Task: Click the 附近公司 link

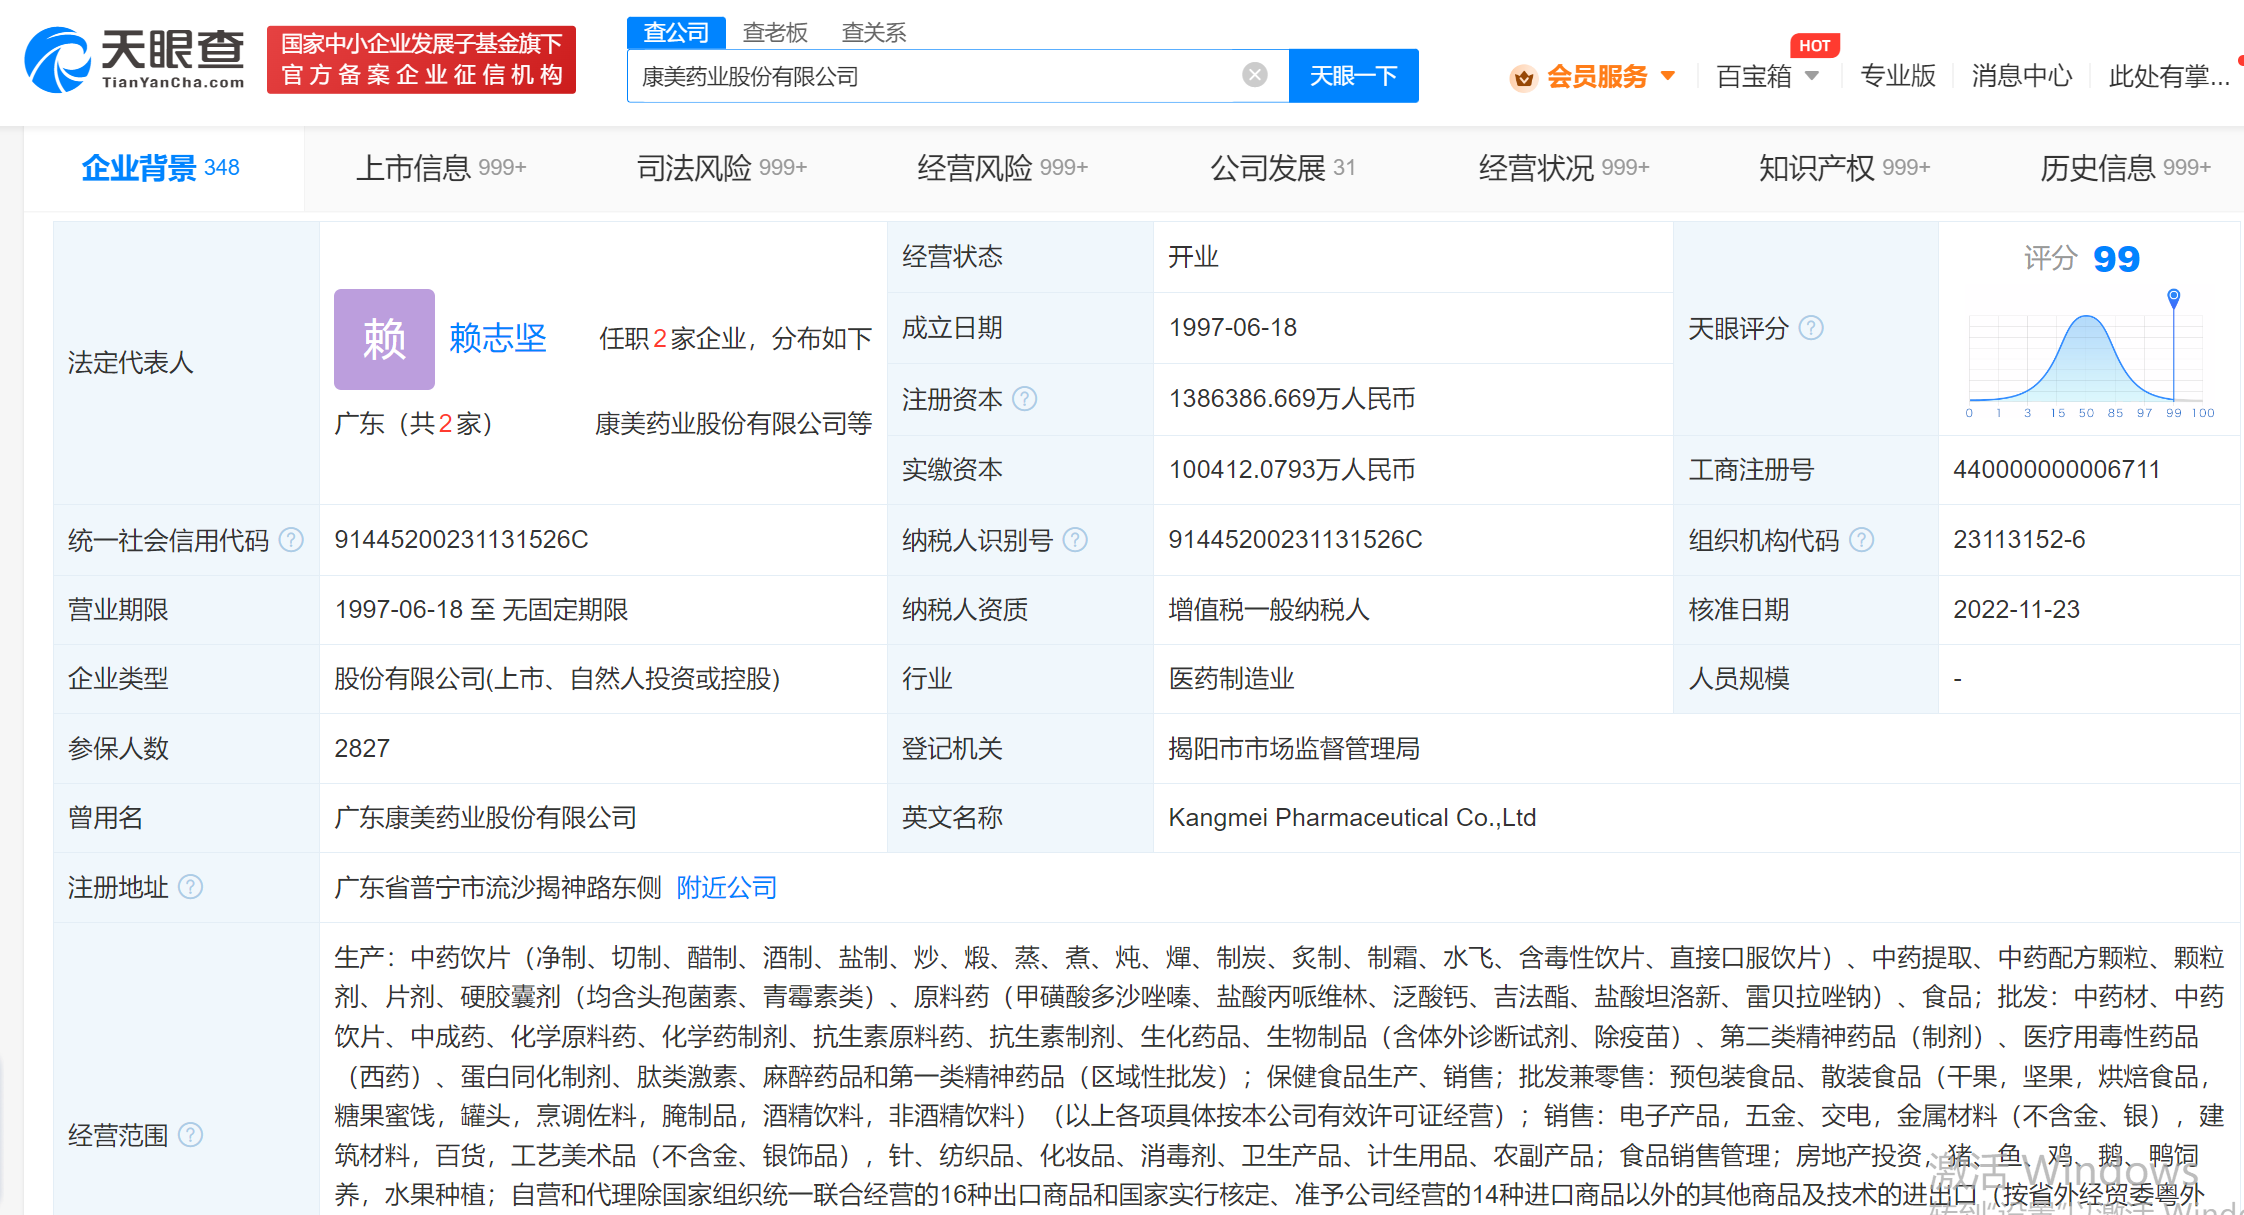Action: (x=726, y=887)
